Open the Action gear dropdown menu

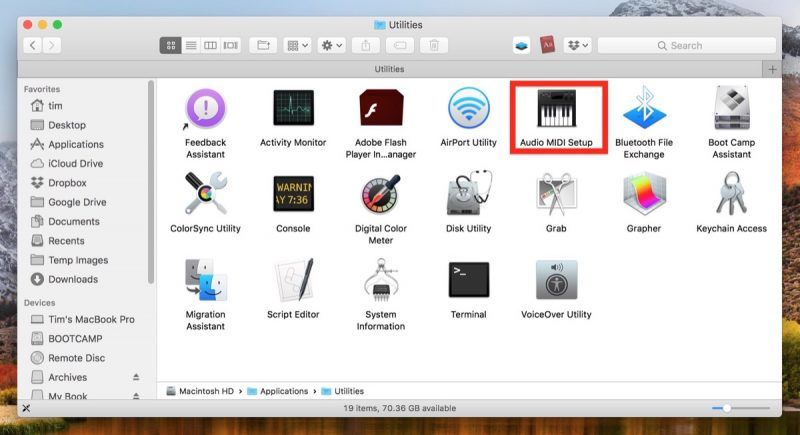point(330,45)
